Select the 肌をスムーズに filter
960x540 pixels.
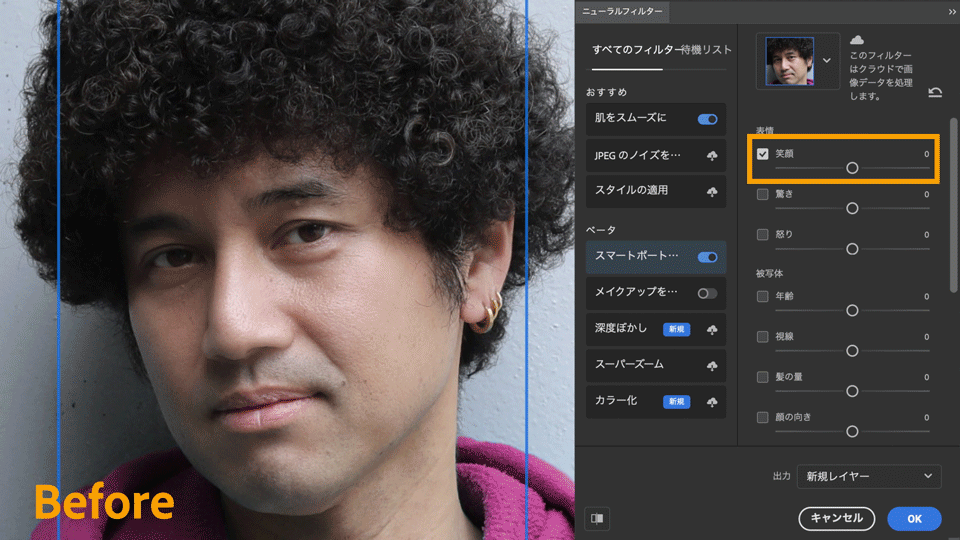(x=656, y=119)
